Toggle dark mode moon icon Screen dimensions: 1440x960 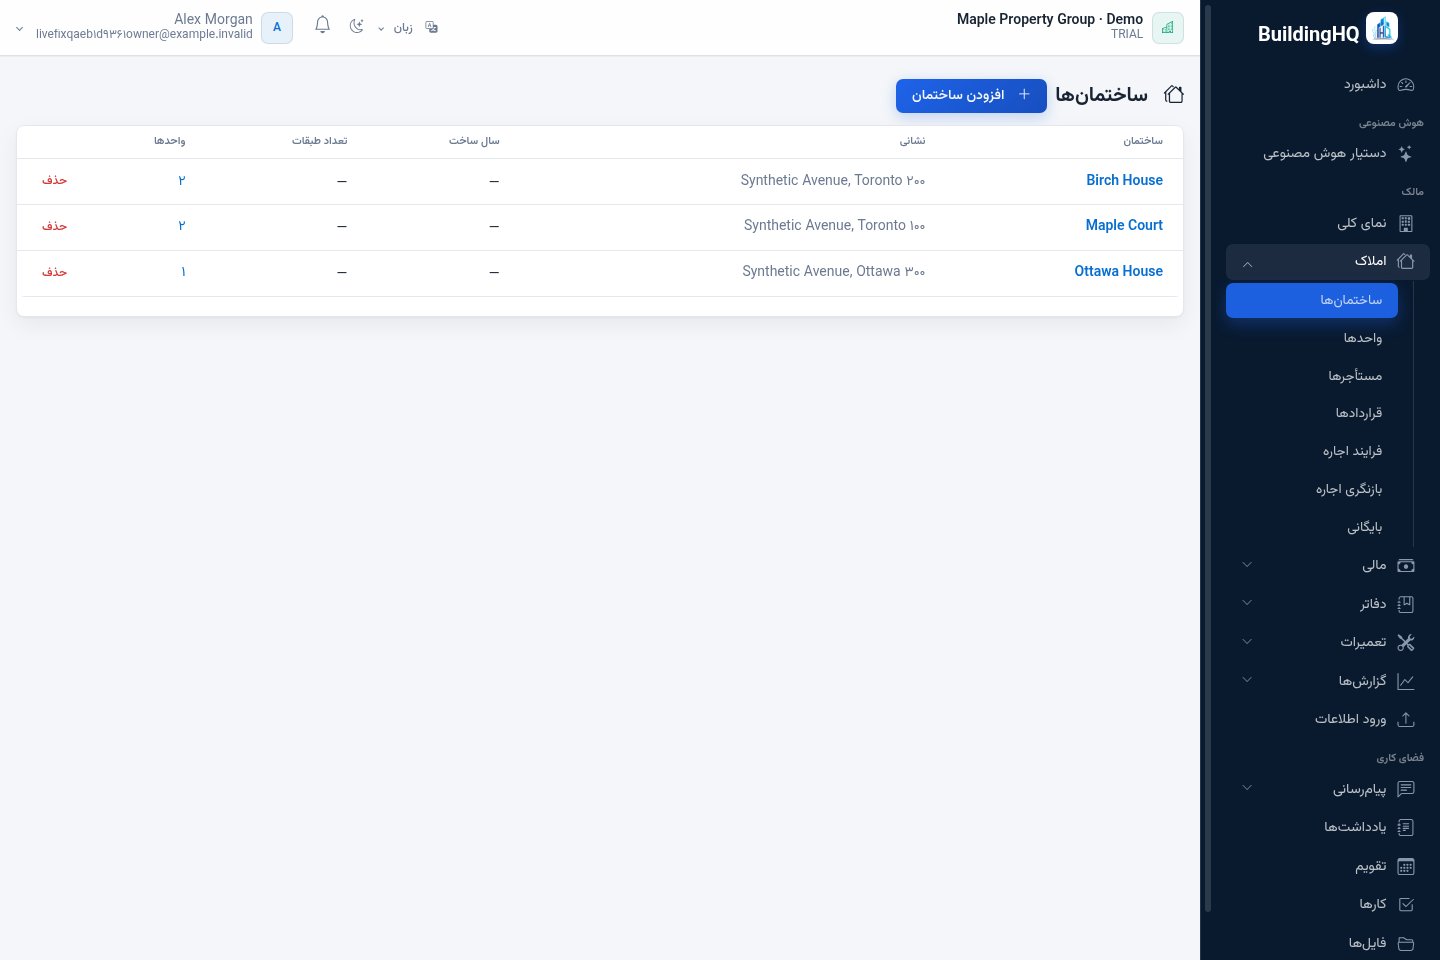[356, 26]
